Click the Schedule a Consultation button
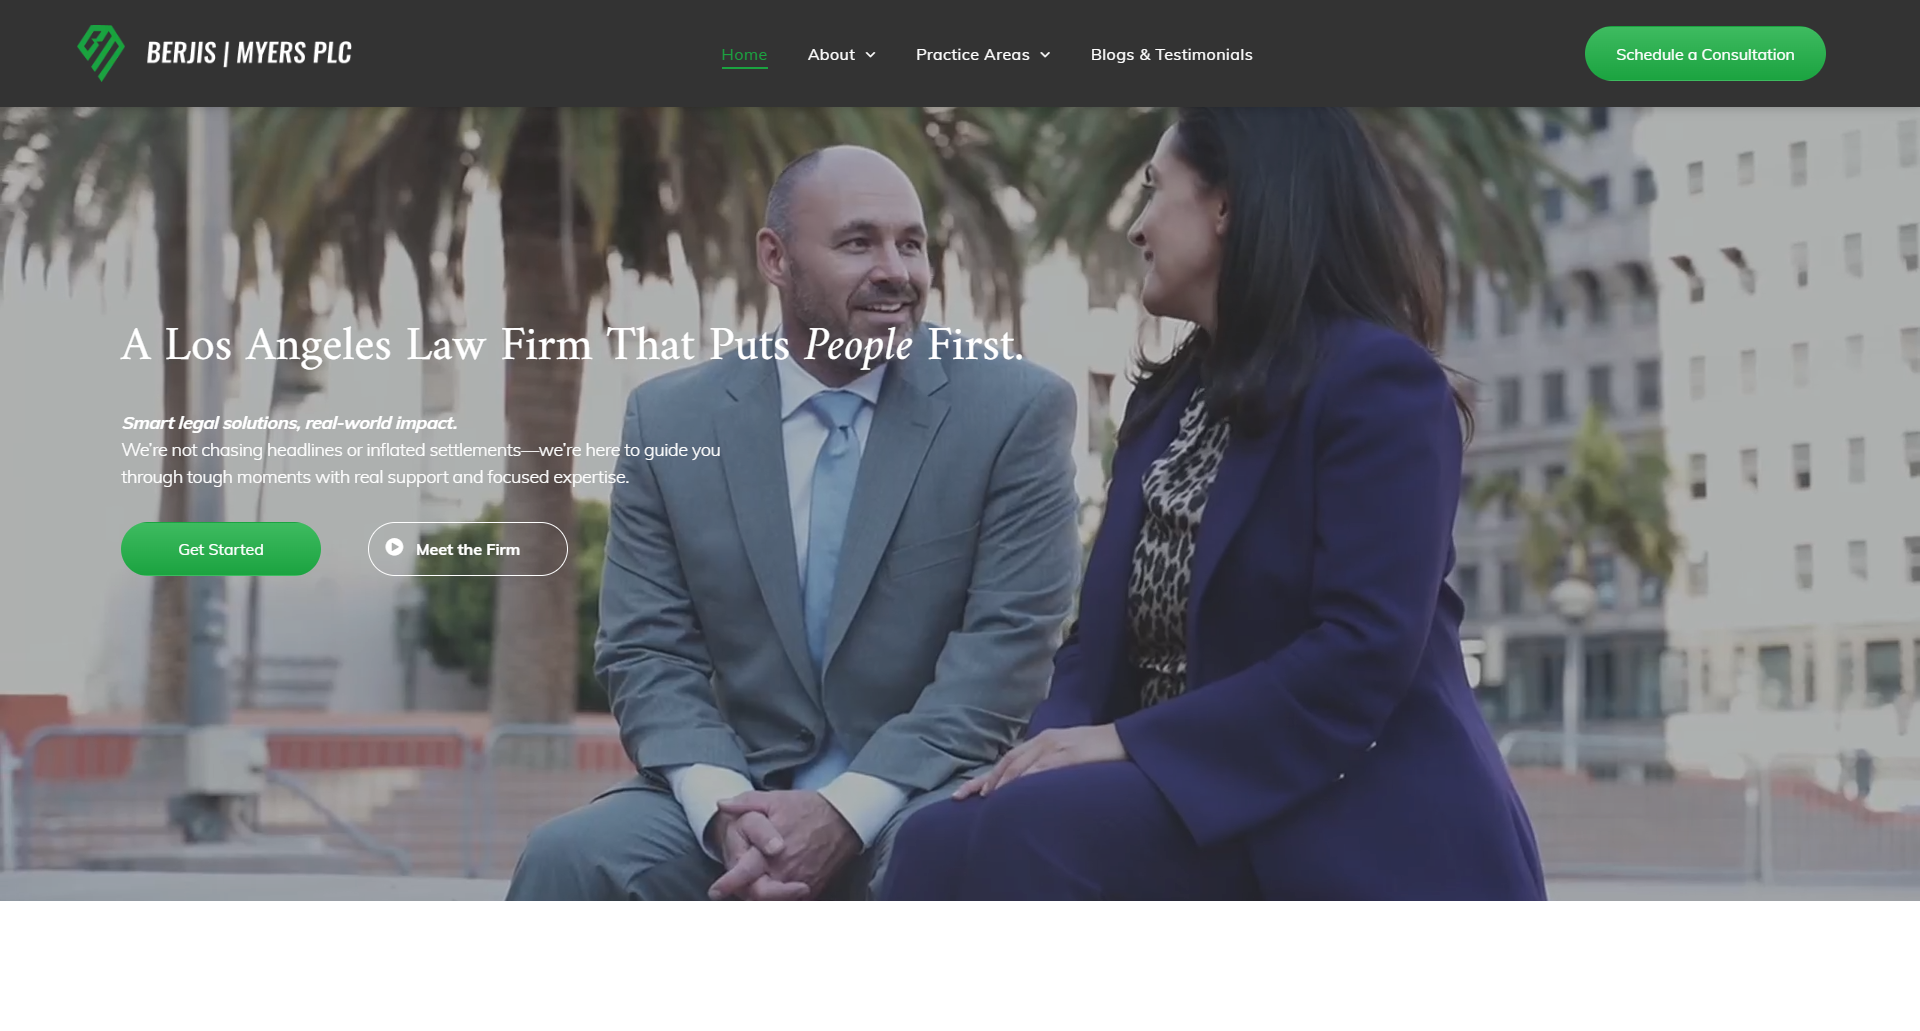The image size is (1920, 1031). [x=1705, y=54]
